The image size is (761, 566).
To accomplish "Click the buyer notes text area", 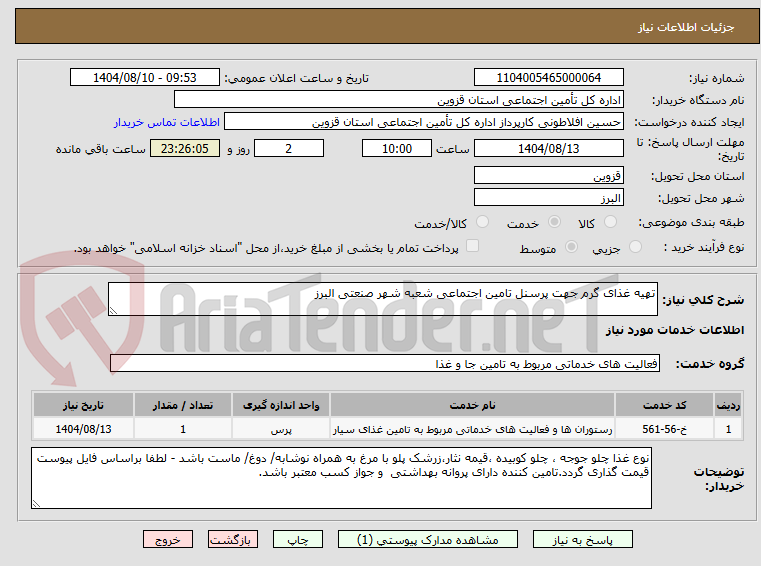I will (x=341, y=478).
